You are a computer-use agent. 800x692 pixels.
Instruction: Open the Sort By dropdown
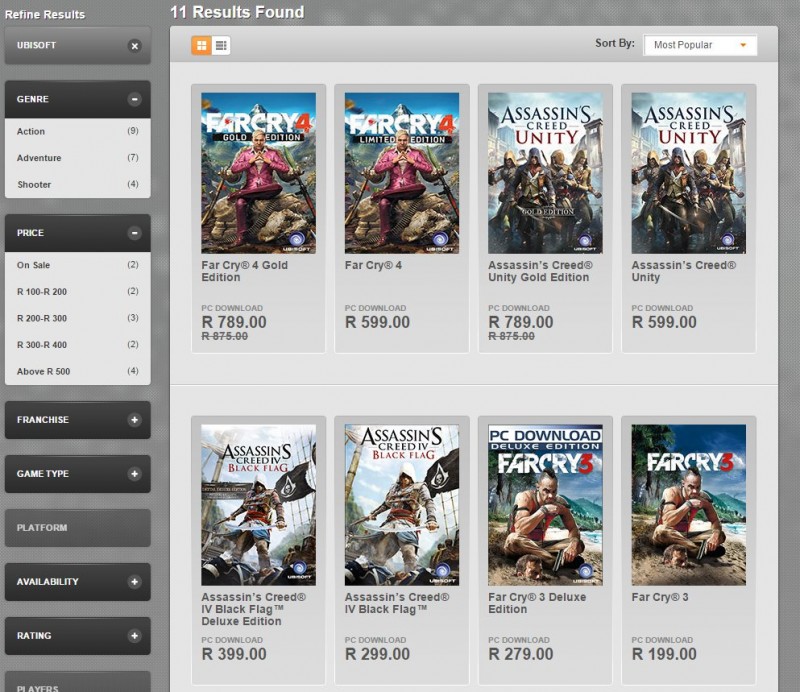pyautogui.click(x=700, y=45)
